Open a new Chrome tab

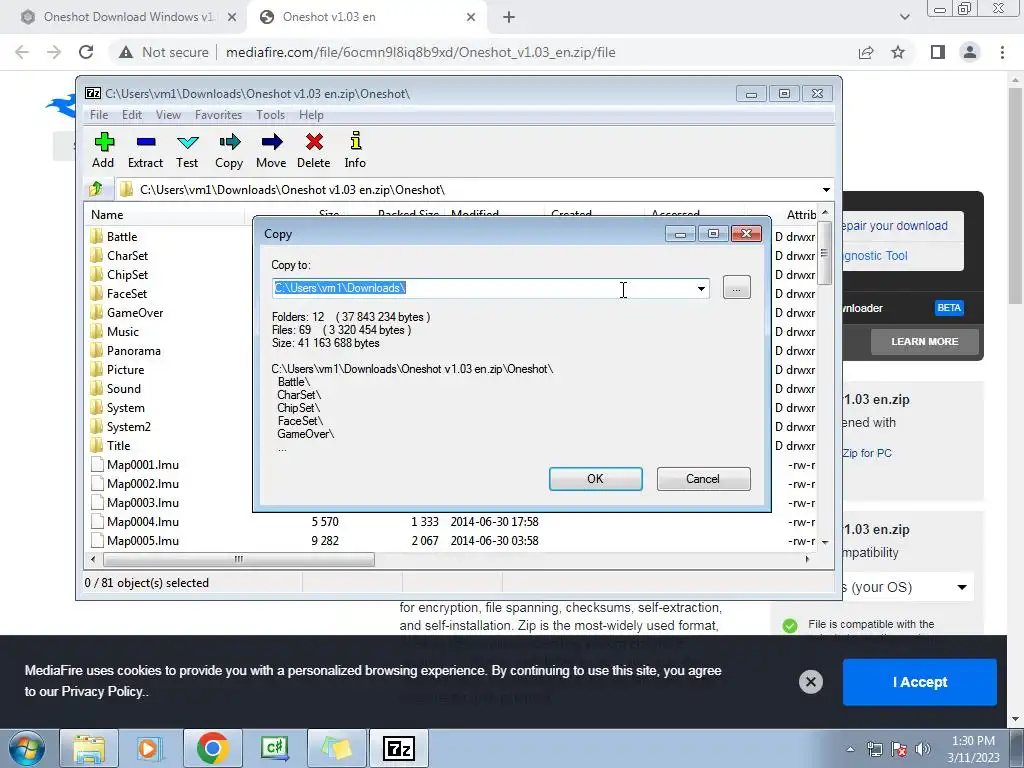coord(509,17)
